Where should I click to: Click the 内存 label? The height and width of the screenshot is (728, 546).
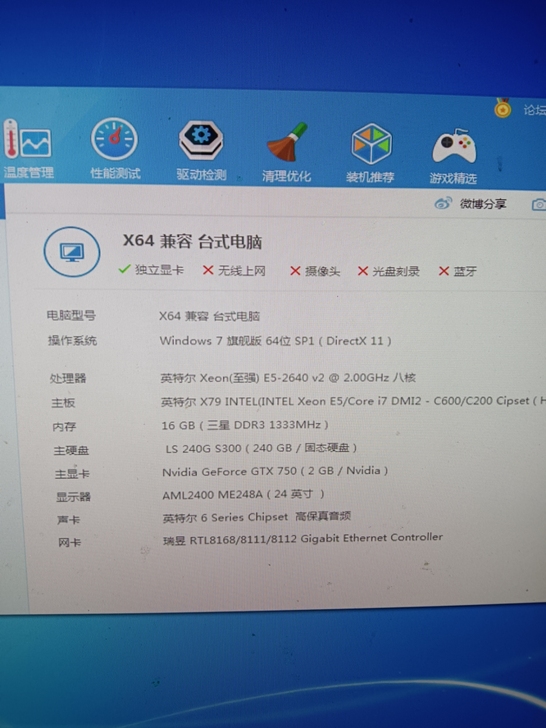coord(64,427)
